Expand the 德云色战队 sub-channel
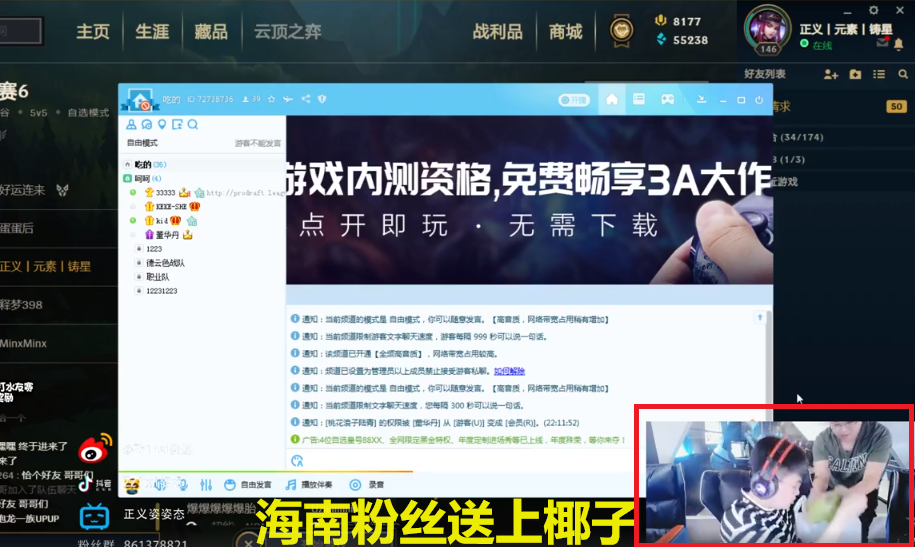This screenshot has width=915, height=547. pos(139,263)
